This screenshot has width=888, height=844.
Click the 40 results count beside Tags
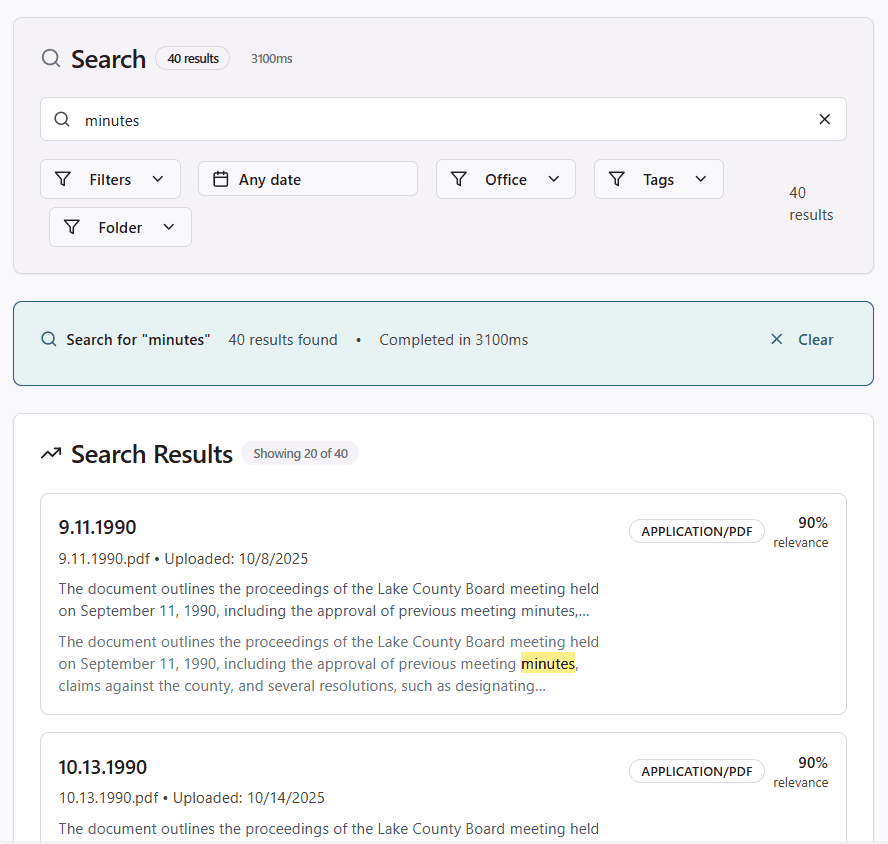[x=811, y=203]
